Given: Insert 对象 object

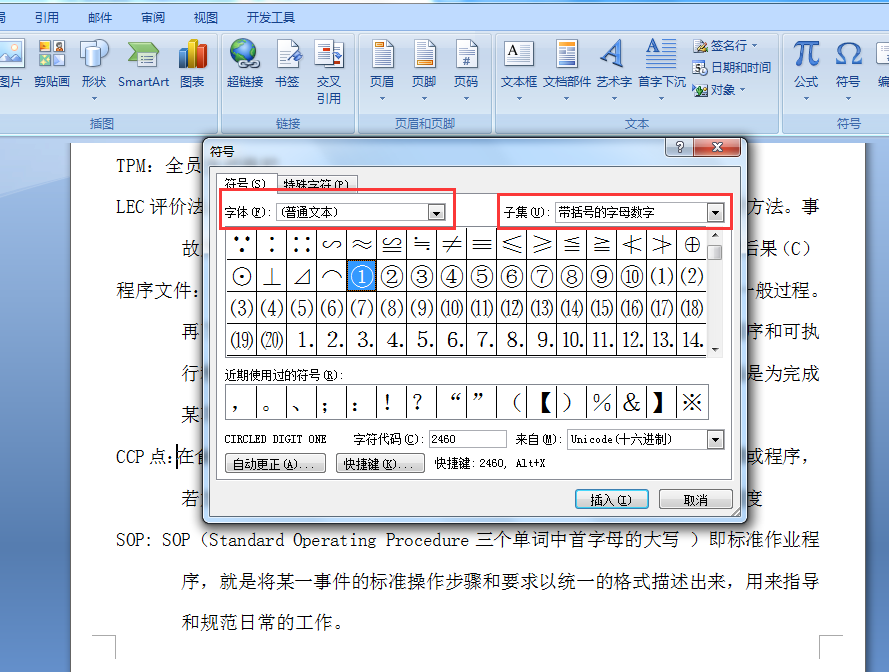Looking at the screenshot, I should 719,90.
